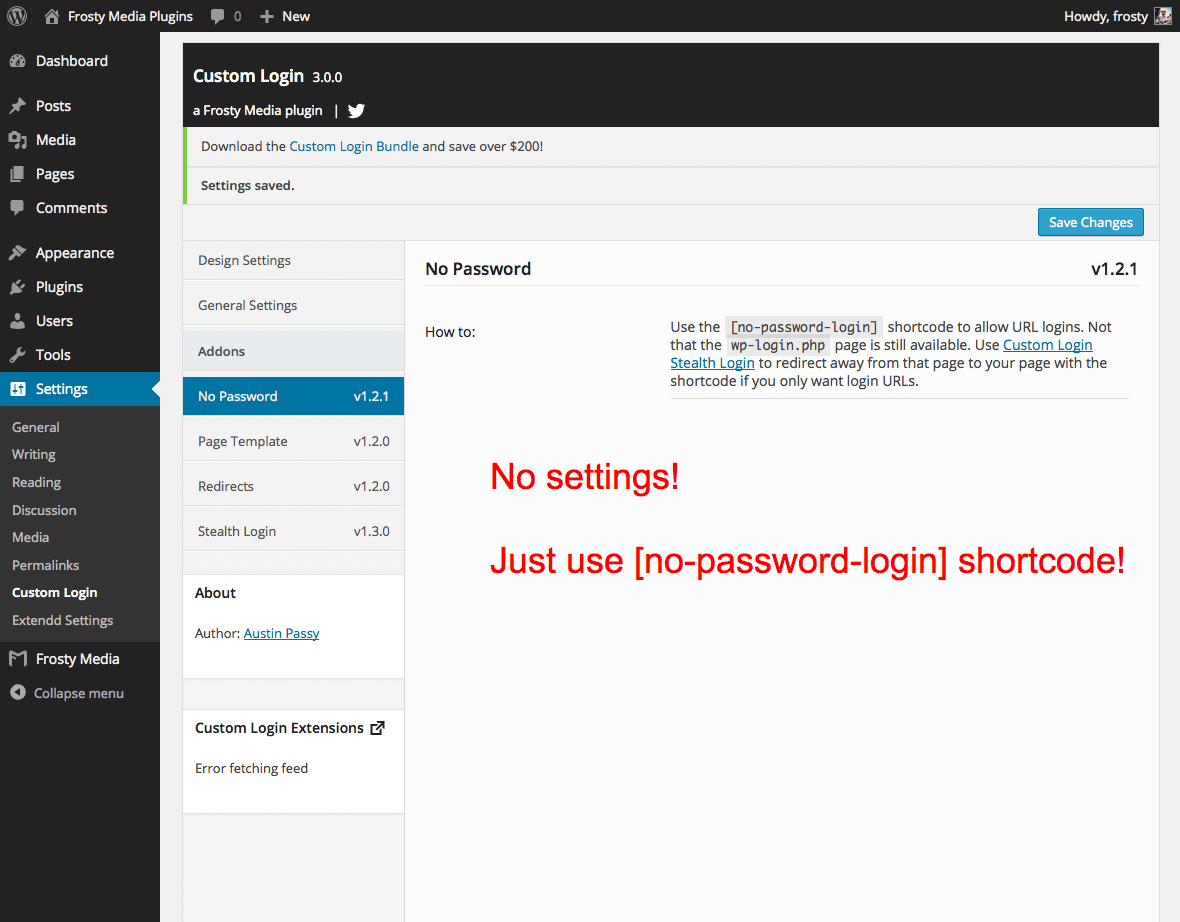1180x922 pixels.
Task: Click 'Settings saved.' notice text
Action: [x=248, y=185]
